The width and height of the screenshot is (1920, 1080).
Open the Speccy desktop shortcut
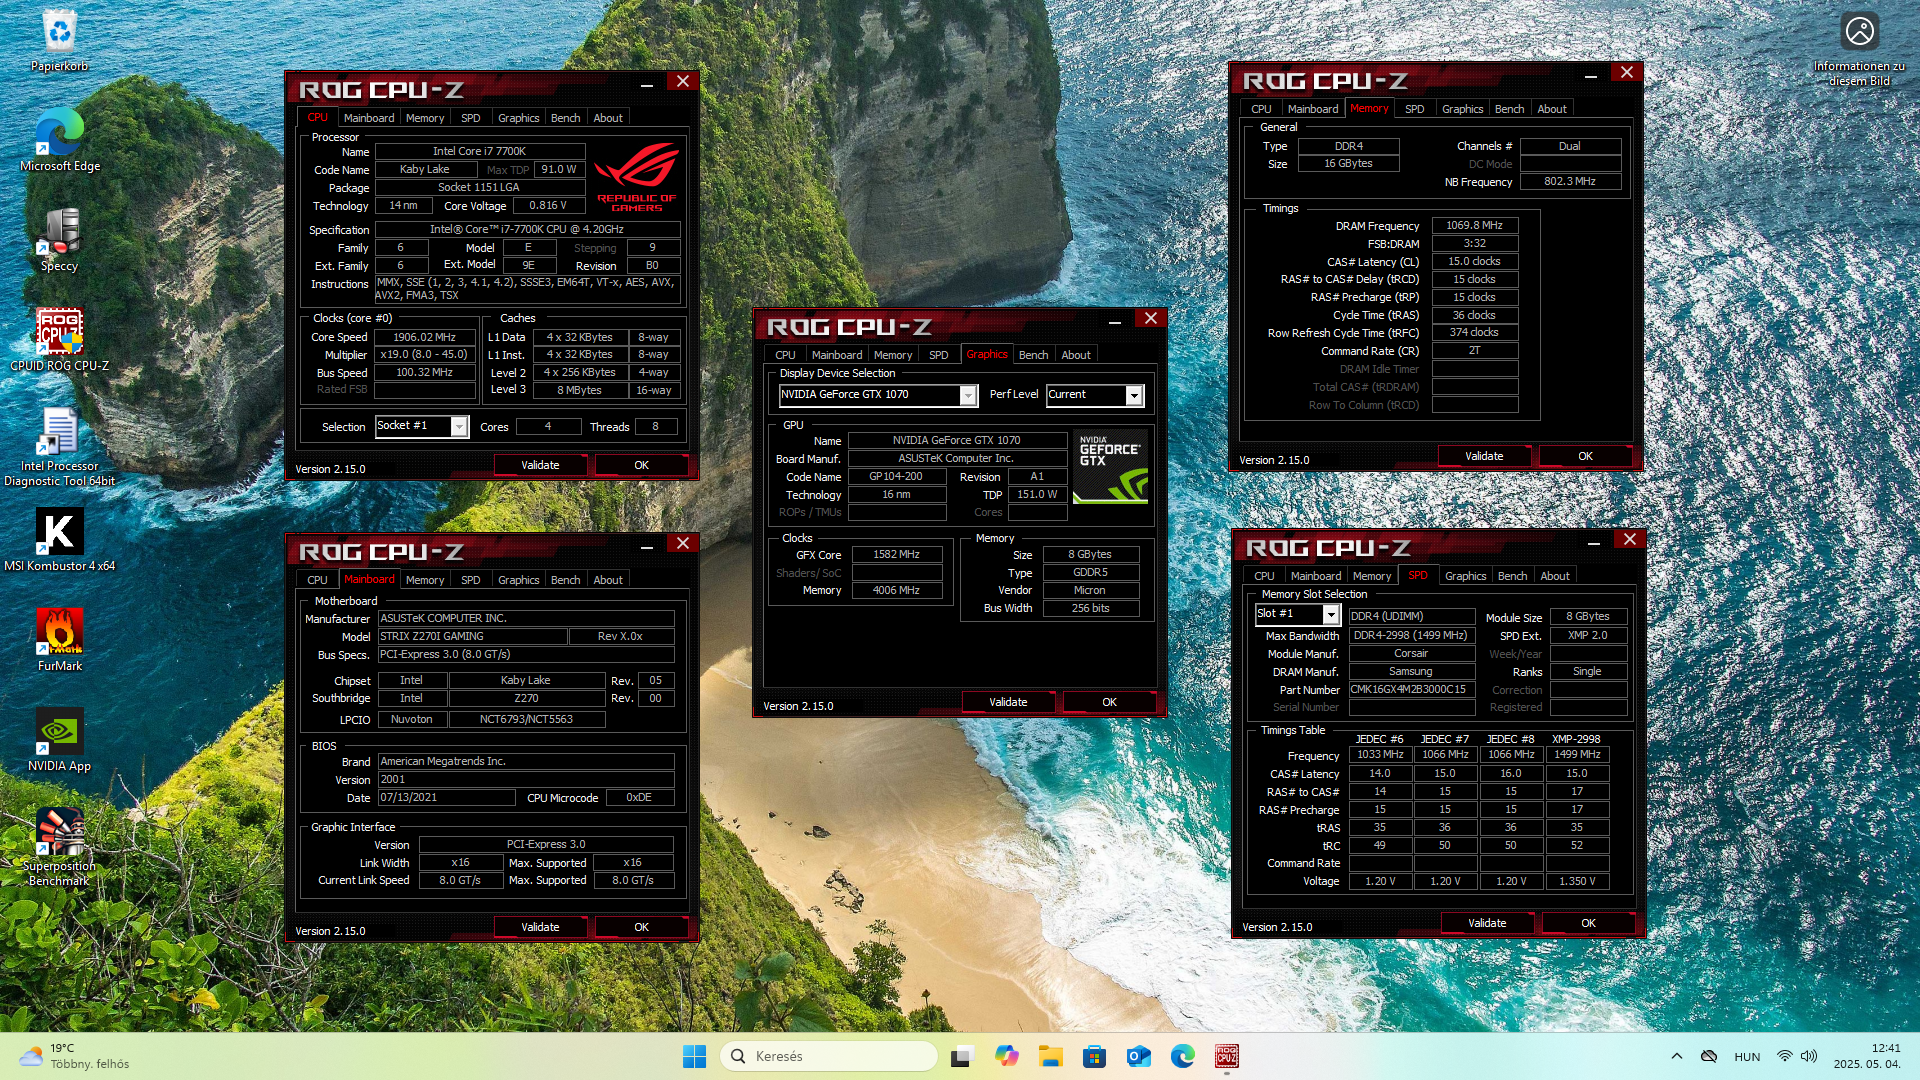coord(60,240)
